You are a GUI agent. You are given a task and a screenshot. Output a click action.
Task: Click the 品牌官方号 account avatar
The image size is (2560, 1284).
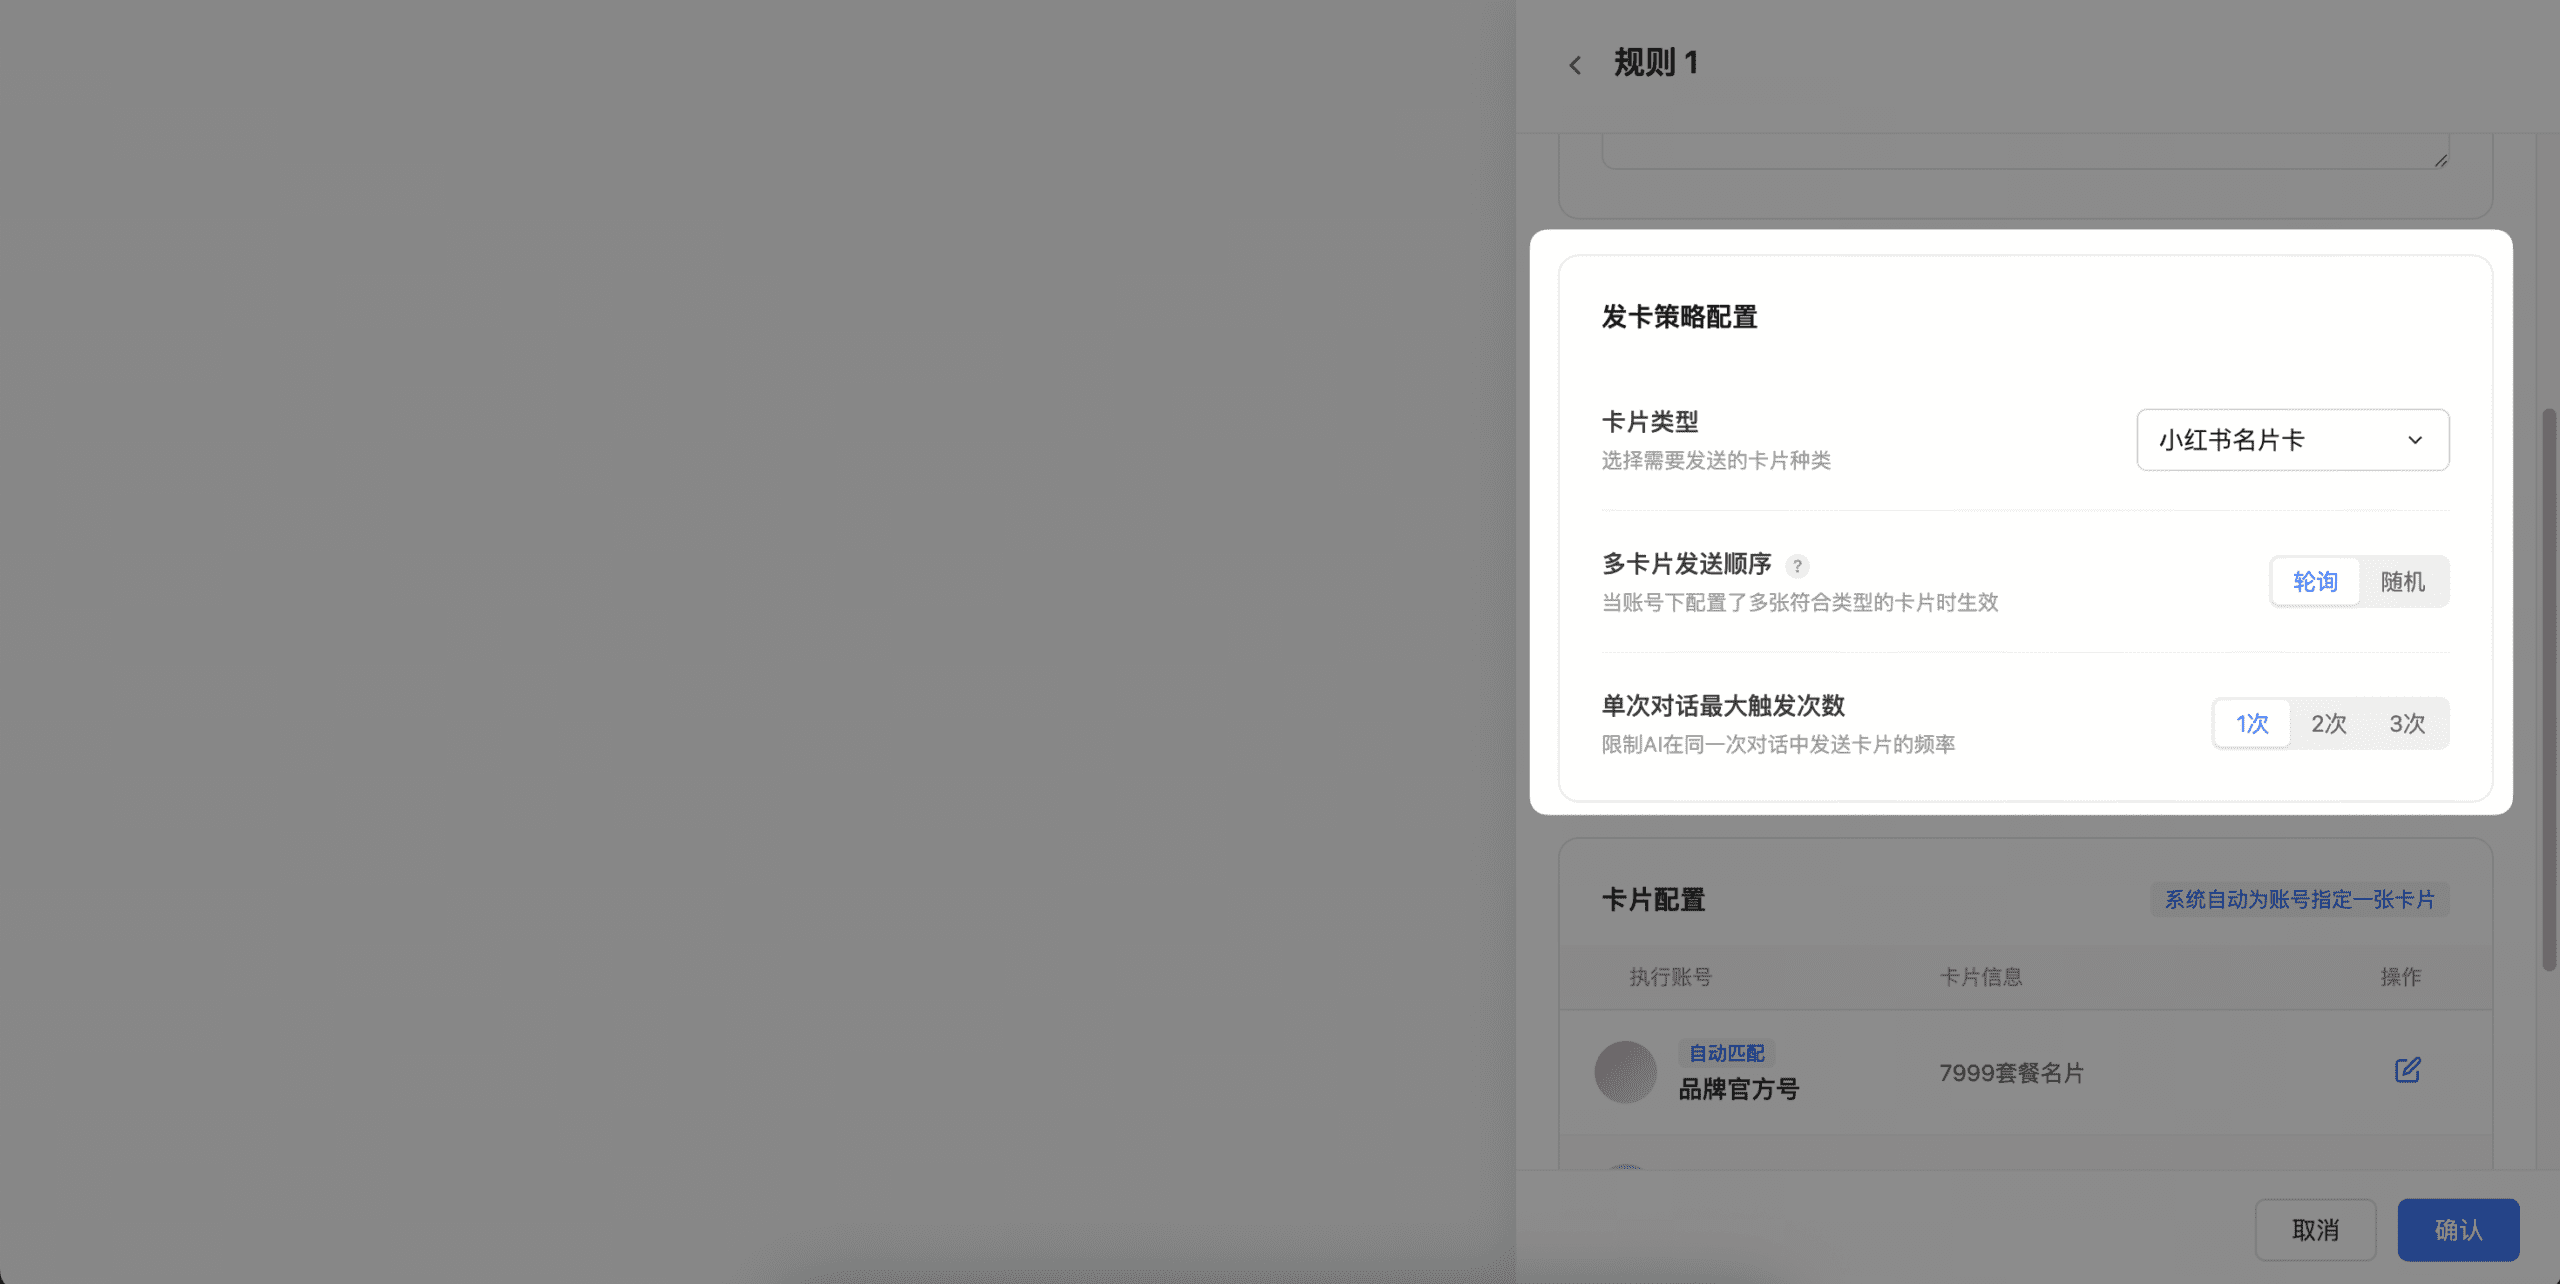1625,1072
